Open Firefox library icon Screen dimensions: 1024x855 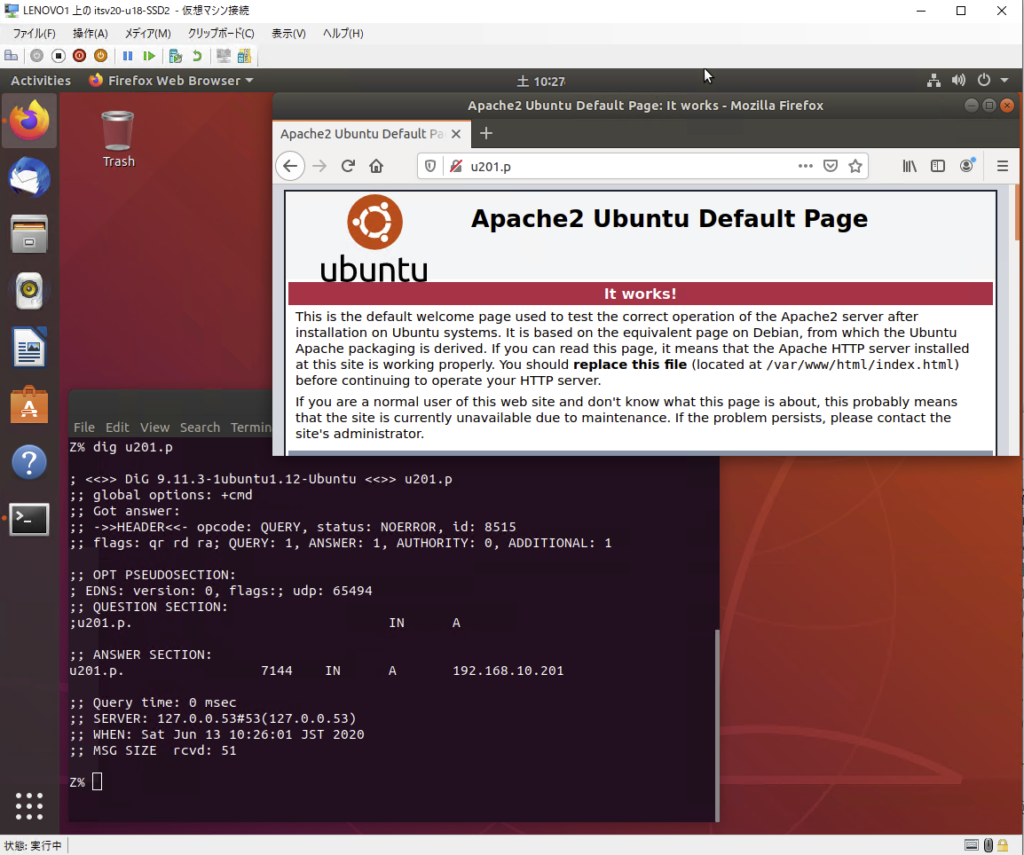[x=909, y=166]
